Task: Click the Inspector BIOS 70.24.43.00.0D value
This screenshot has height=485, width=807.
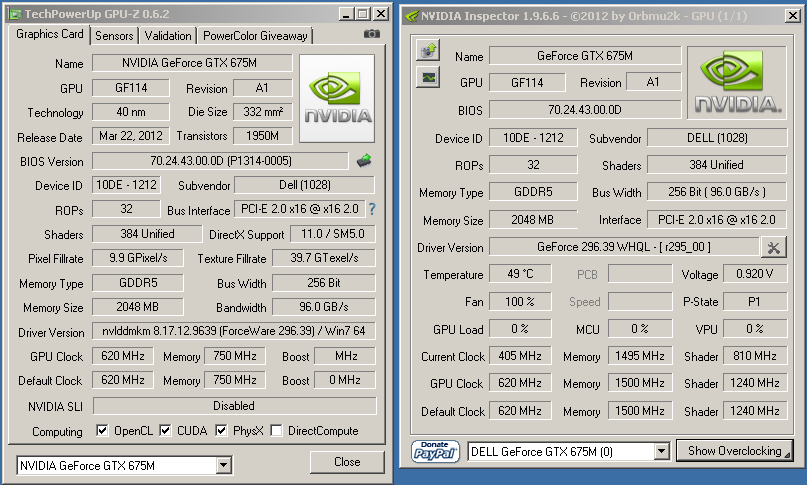Action: click(585, 110)
